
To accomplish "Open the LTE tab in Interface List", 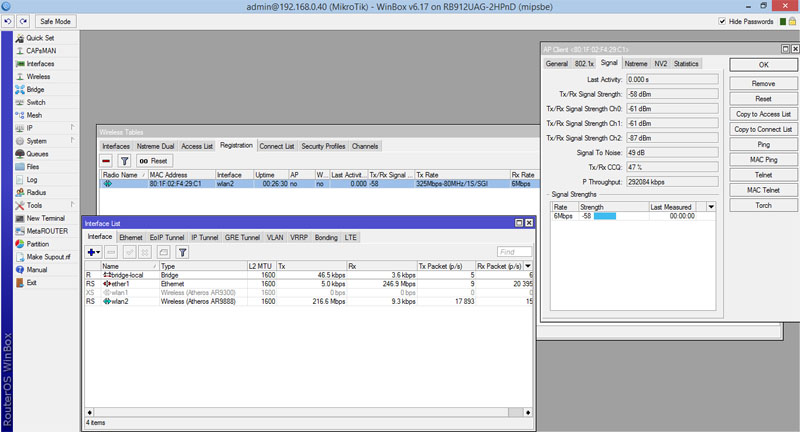I will [x=351, y=238].
